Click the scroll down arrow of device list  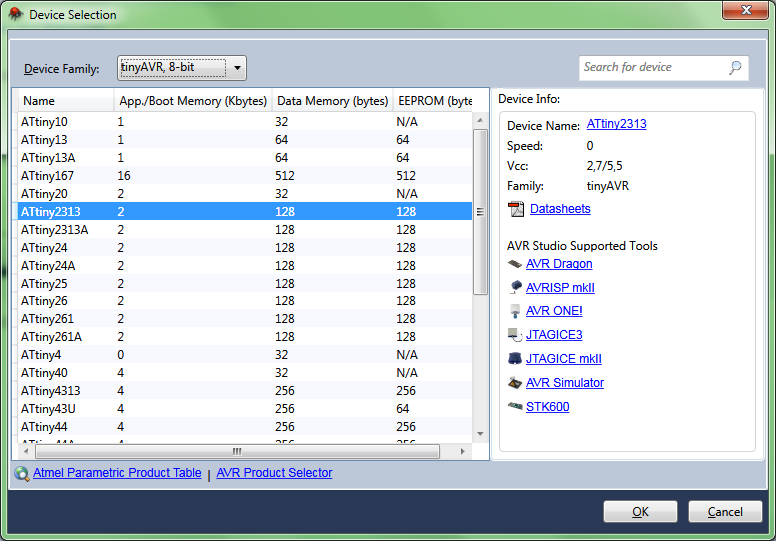pyautogui.click(x=480, y=434)
